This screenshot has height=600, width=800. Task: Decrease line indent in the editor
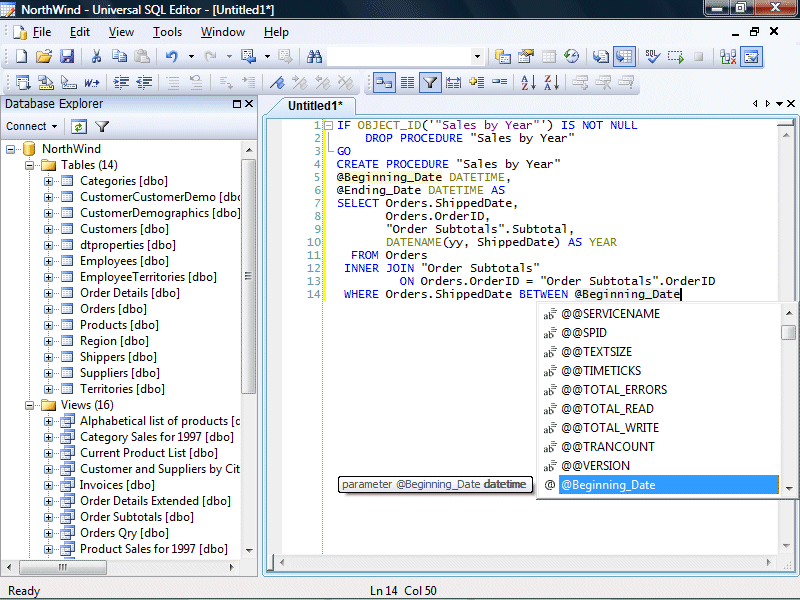pyautogui.click(x=144, y=82)
